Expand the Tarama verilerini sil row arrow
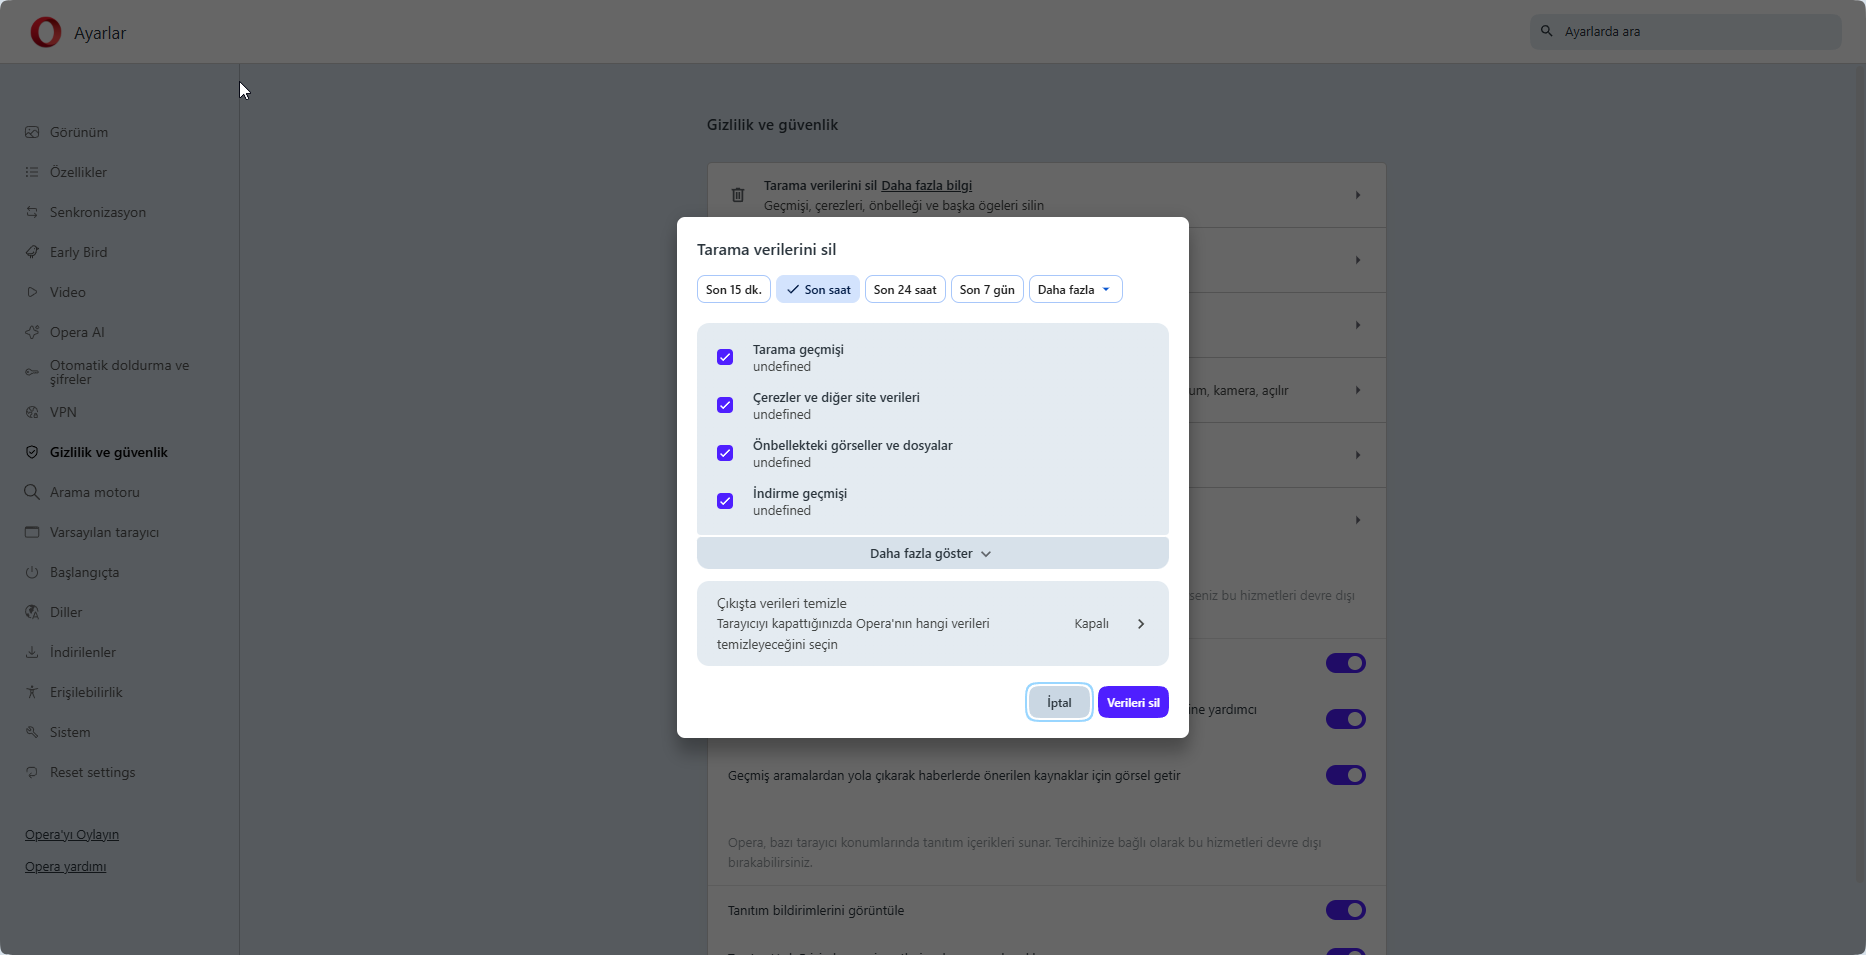Viewport: 1866px width, 955px height. click(1358, 195)
